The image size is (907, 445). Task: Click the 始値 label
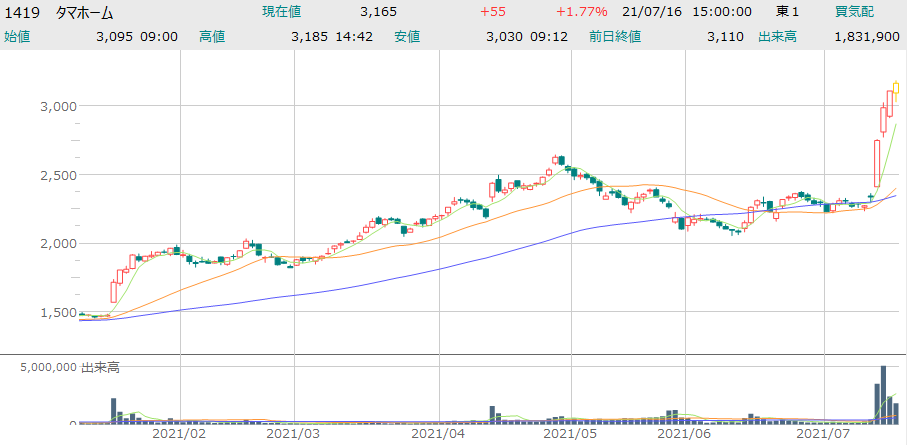click(17, 36)
